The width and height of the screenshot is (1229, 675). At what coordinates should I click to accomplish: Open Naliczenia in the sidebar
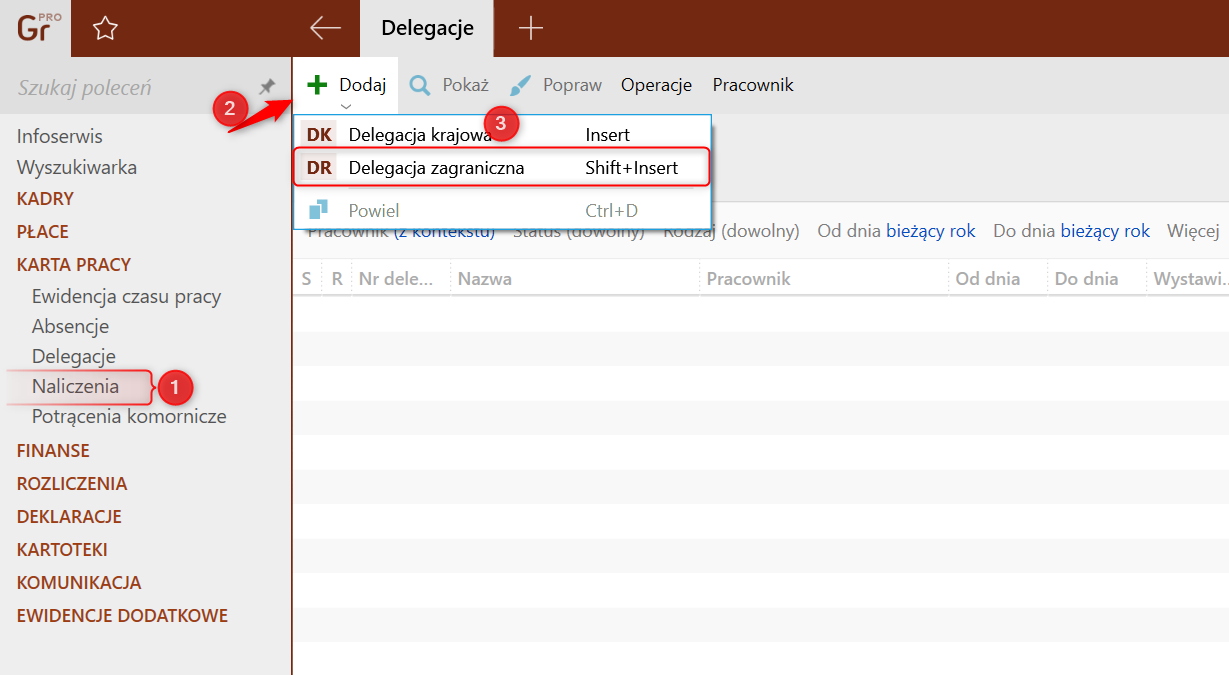75,386
